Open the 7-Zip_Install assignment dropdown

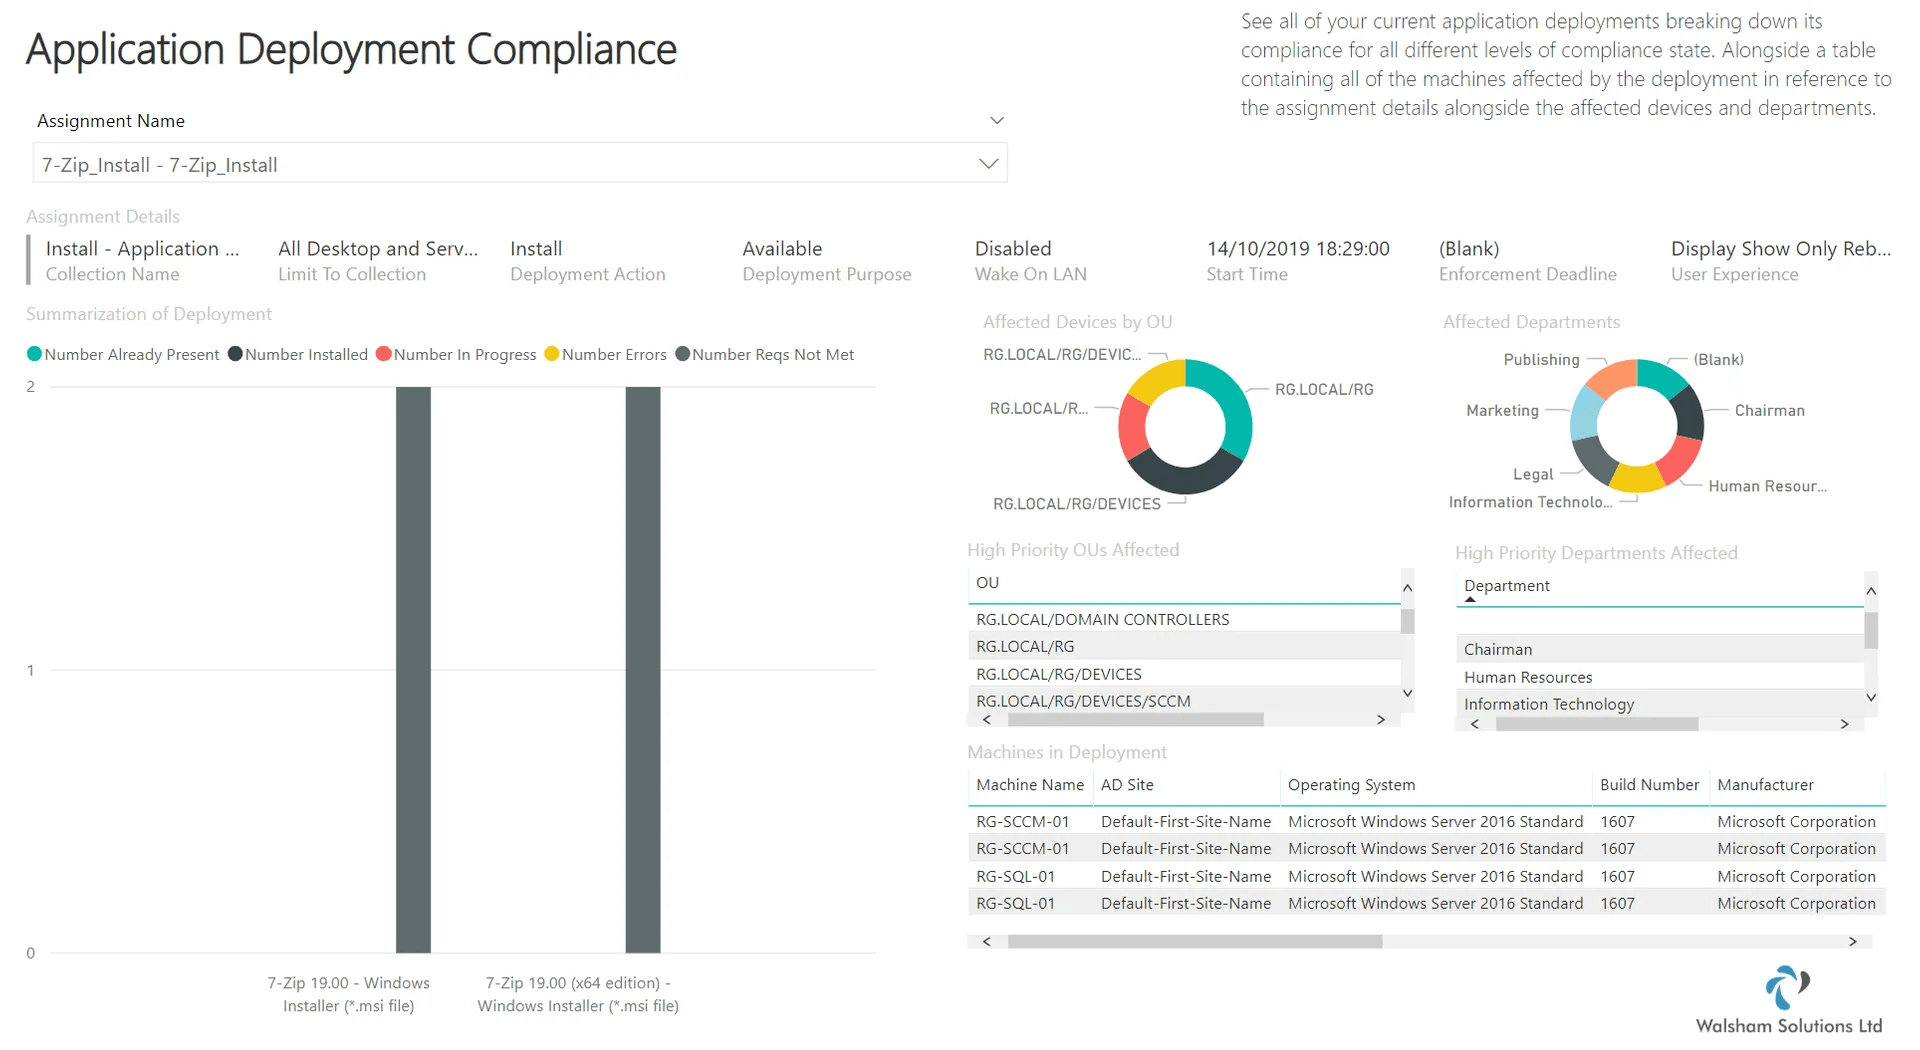pos(520,164)
